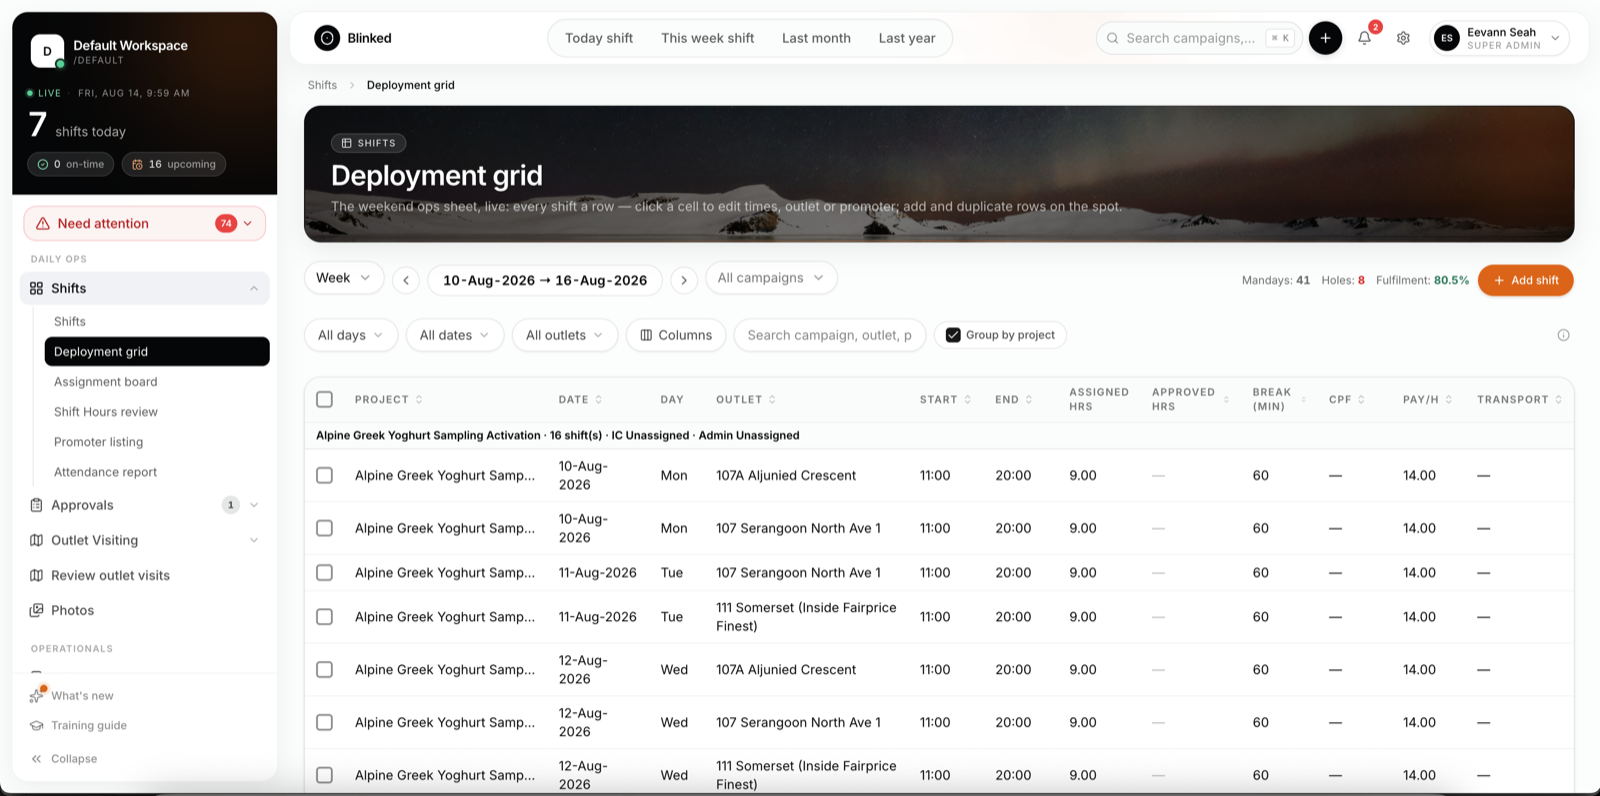
Task: Sort by Date column arrows
Action: click(599, 400)
